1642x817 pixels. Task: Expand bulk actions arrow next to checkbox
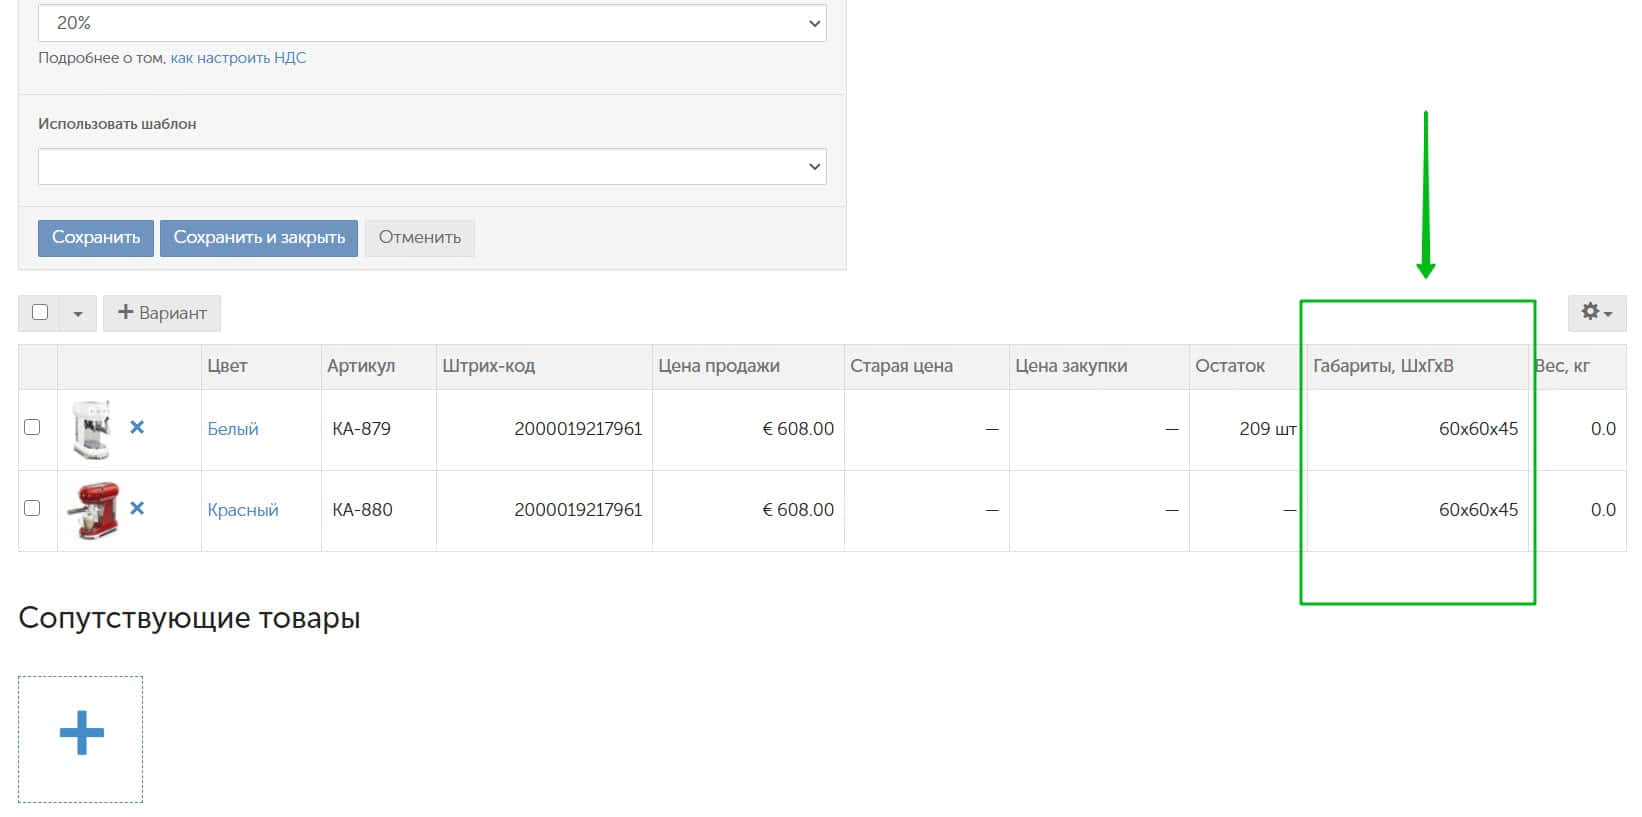(78, 314)
